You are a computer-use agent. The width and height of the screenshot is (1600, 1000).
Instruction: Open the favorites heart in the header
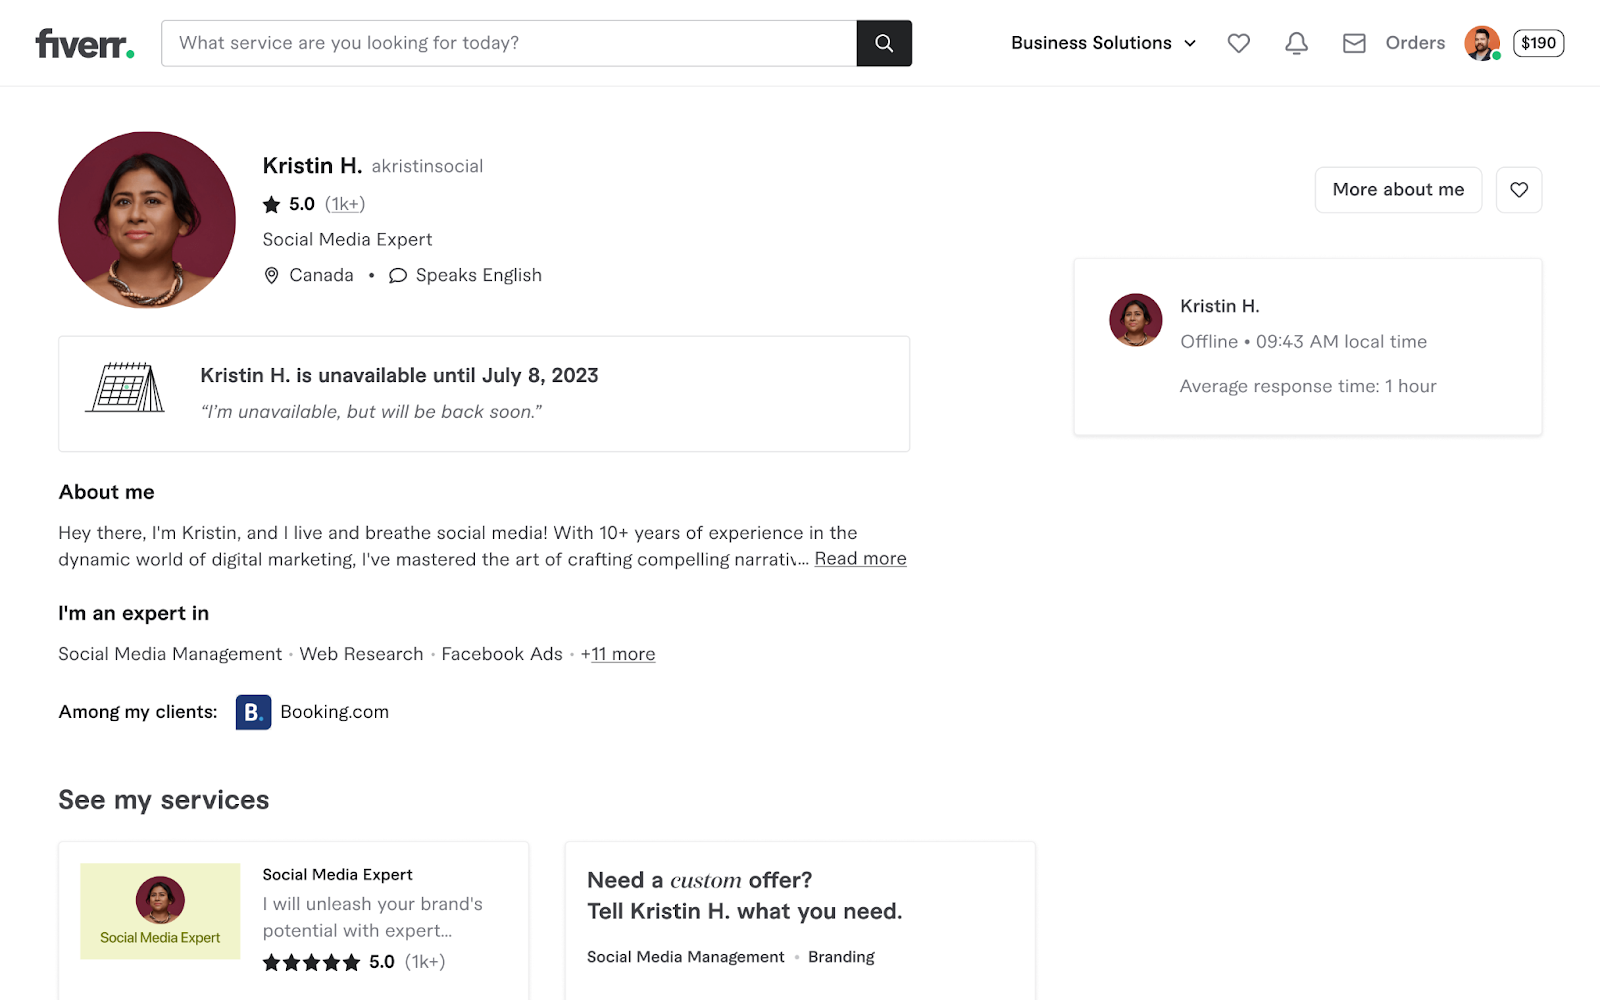coord(1238,43)
